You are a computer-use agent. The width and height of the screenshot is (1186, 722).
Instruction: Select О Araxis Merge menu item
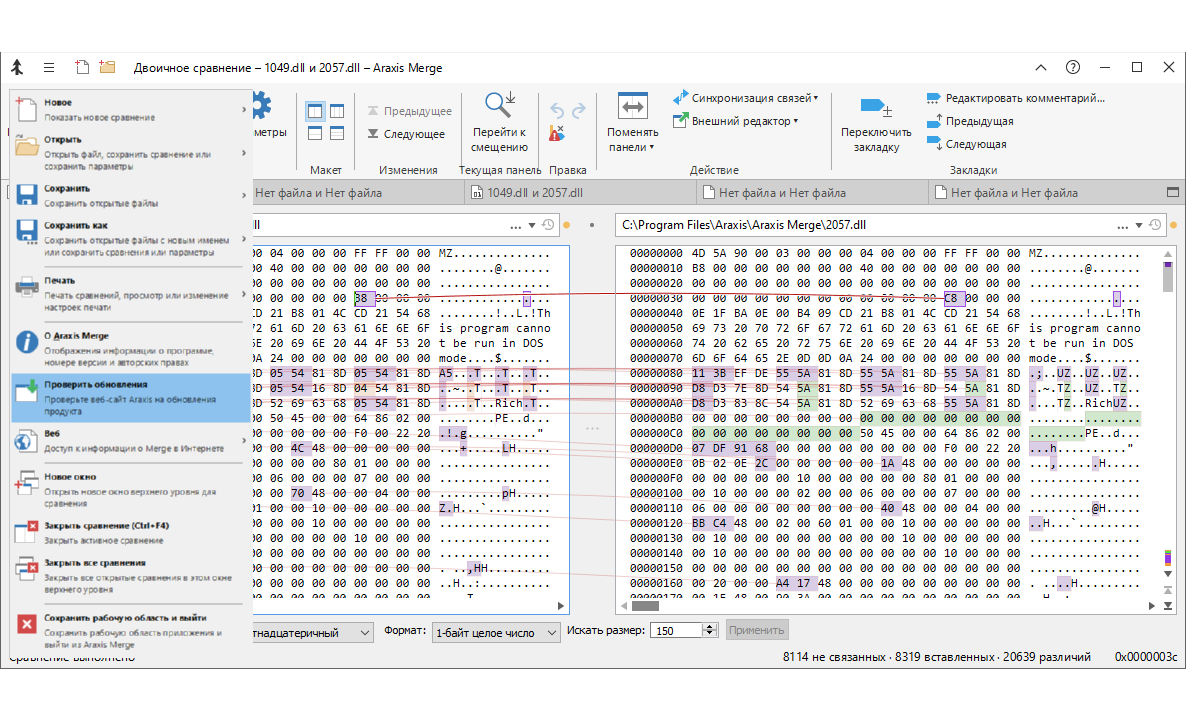130,349
